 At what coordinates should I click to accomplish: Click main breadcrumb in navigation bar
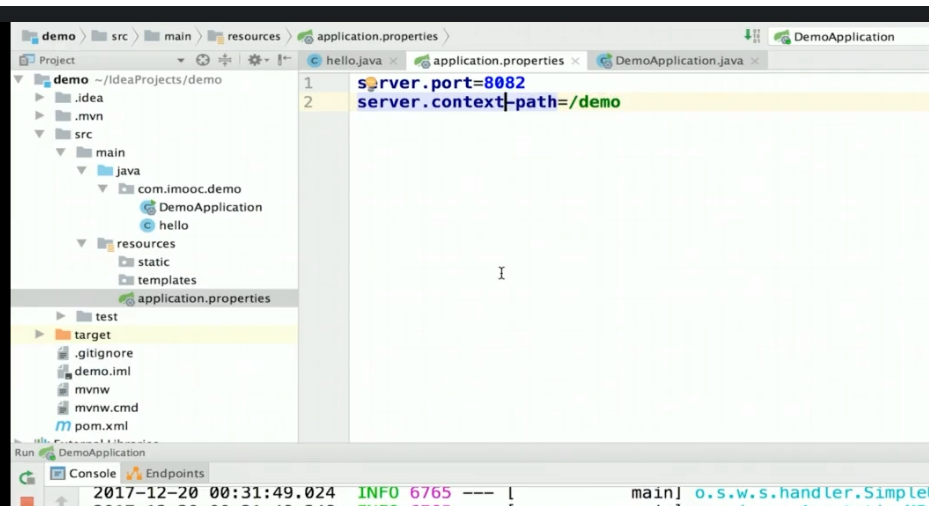pyautogui.click(x=168, y=36)
